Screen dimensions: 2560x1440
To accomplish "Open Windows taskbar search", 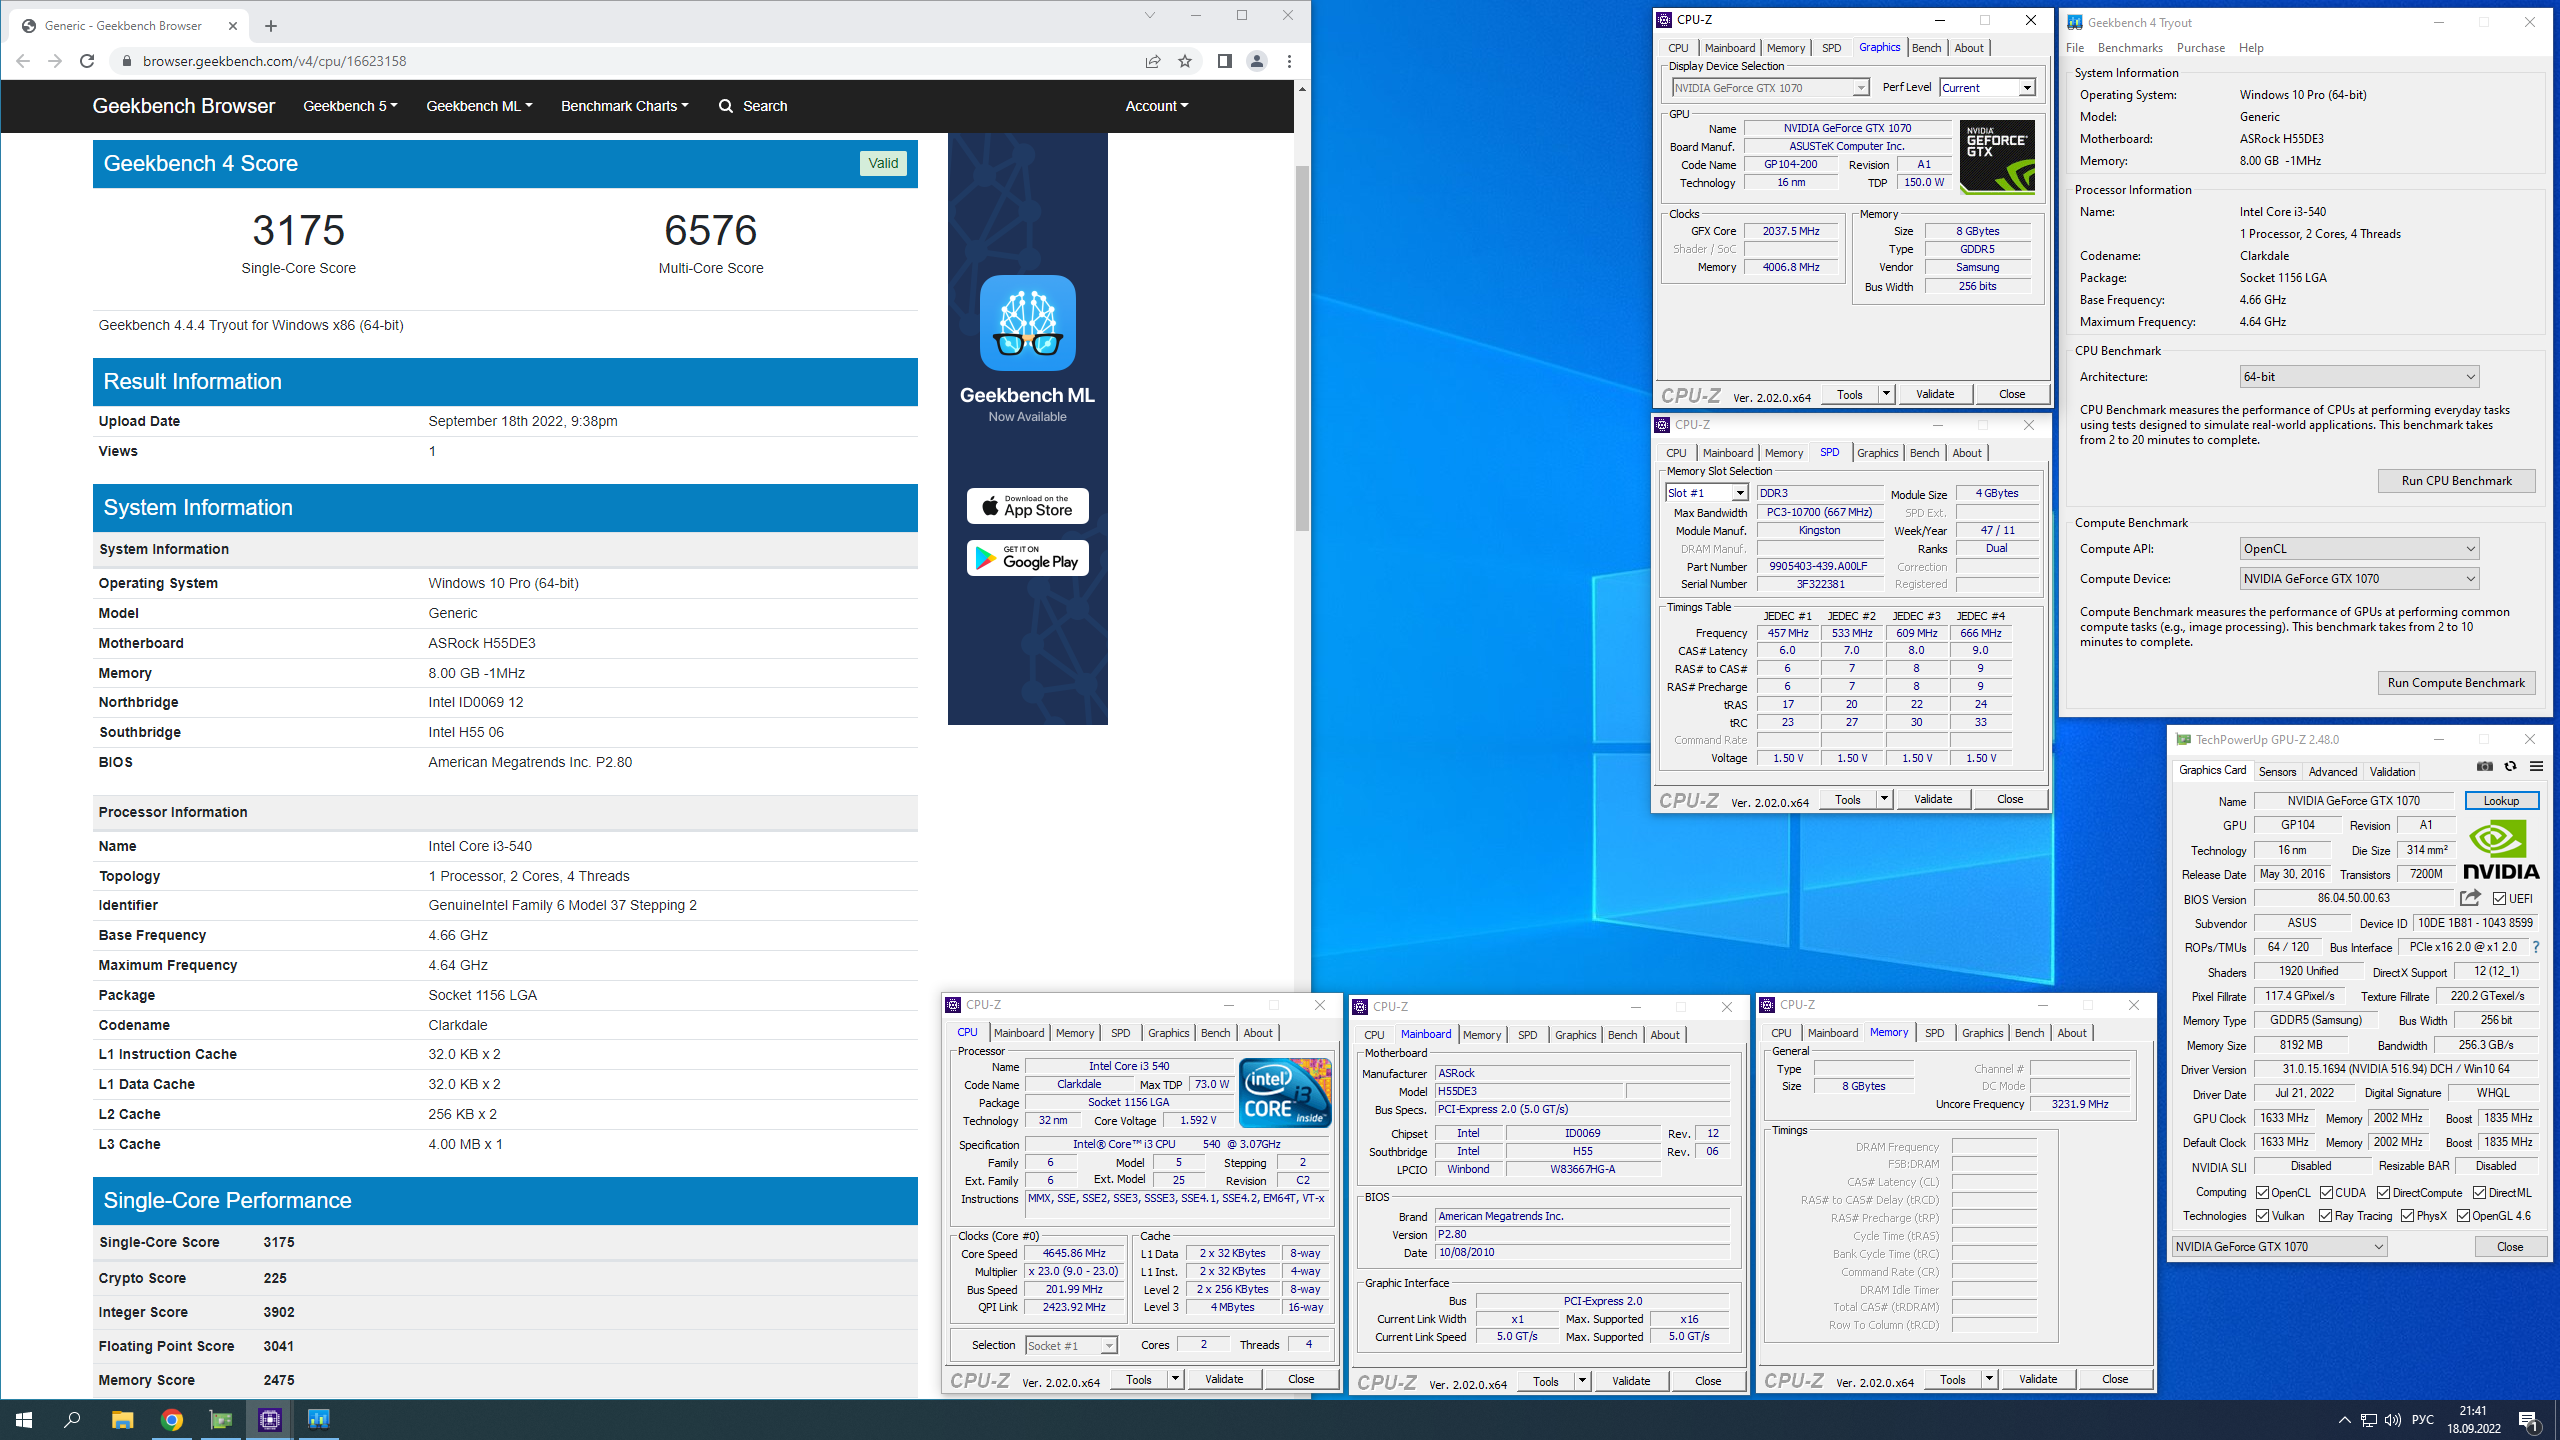I will [72, 1419].
